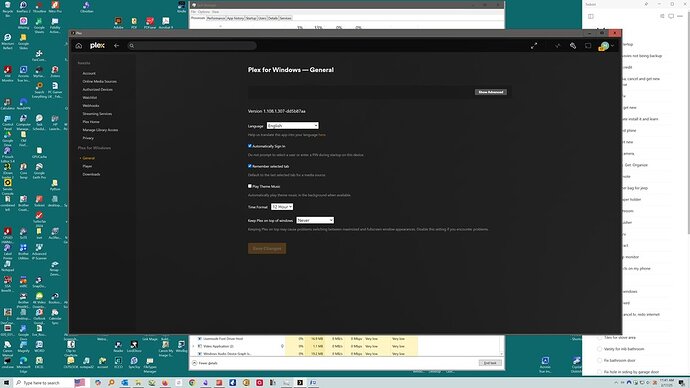Check off 'Vanity for mb bathroom' task

599,349
